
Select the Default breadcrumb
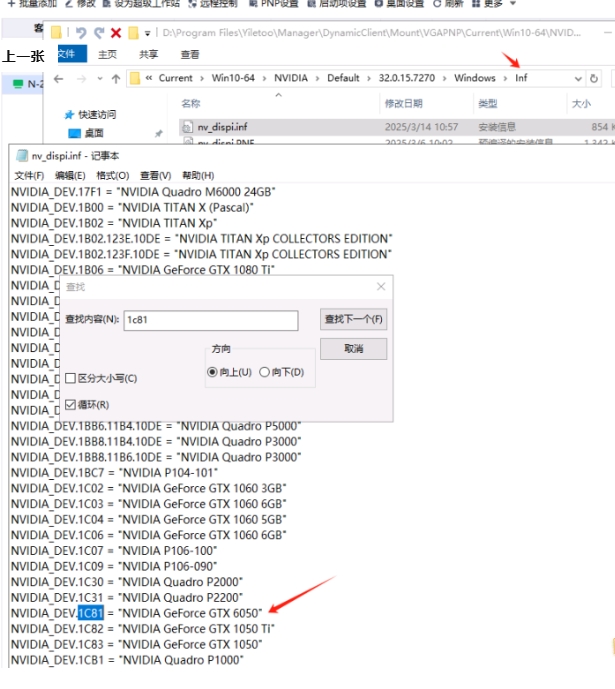click(x=343, y=78)
